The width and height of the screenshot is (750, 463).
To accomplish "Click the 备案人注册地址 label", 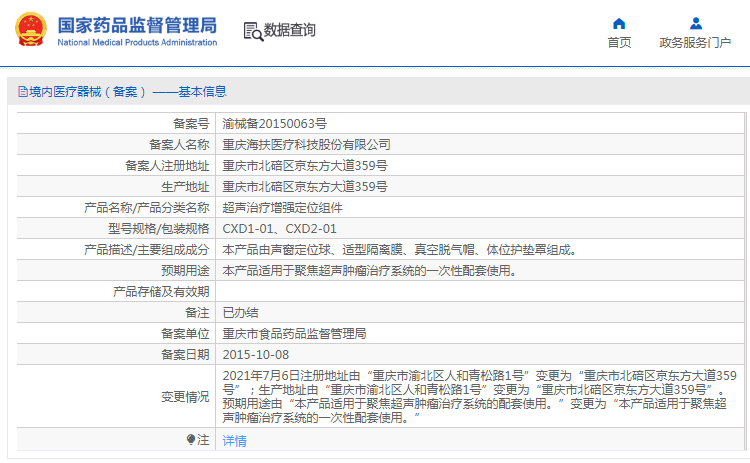I will [x=167, y=165].
